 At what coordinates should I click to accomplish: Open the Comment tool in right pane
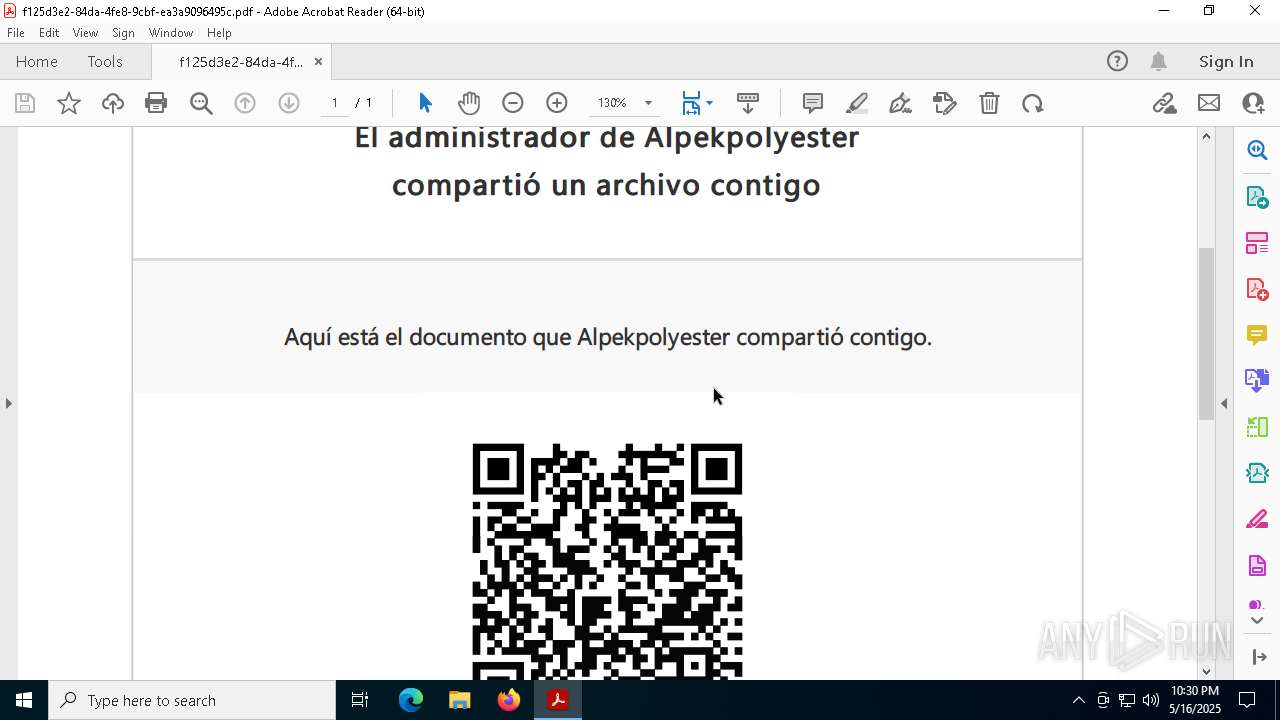pos(1257,335)
